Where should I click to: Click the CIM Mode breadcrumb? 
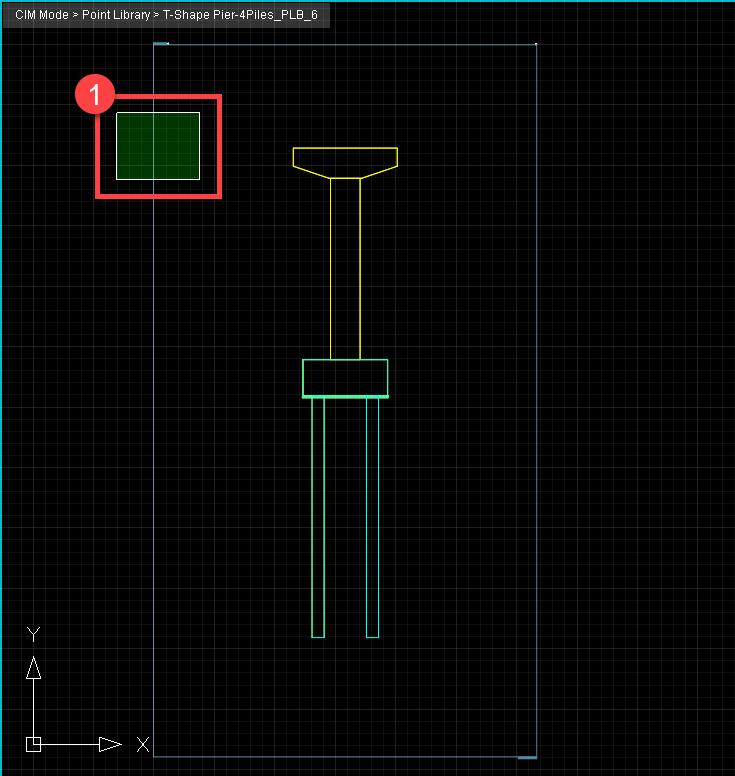[42, 15]
